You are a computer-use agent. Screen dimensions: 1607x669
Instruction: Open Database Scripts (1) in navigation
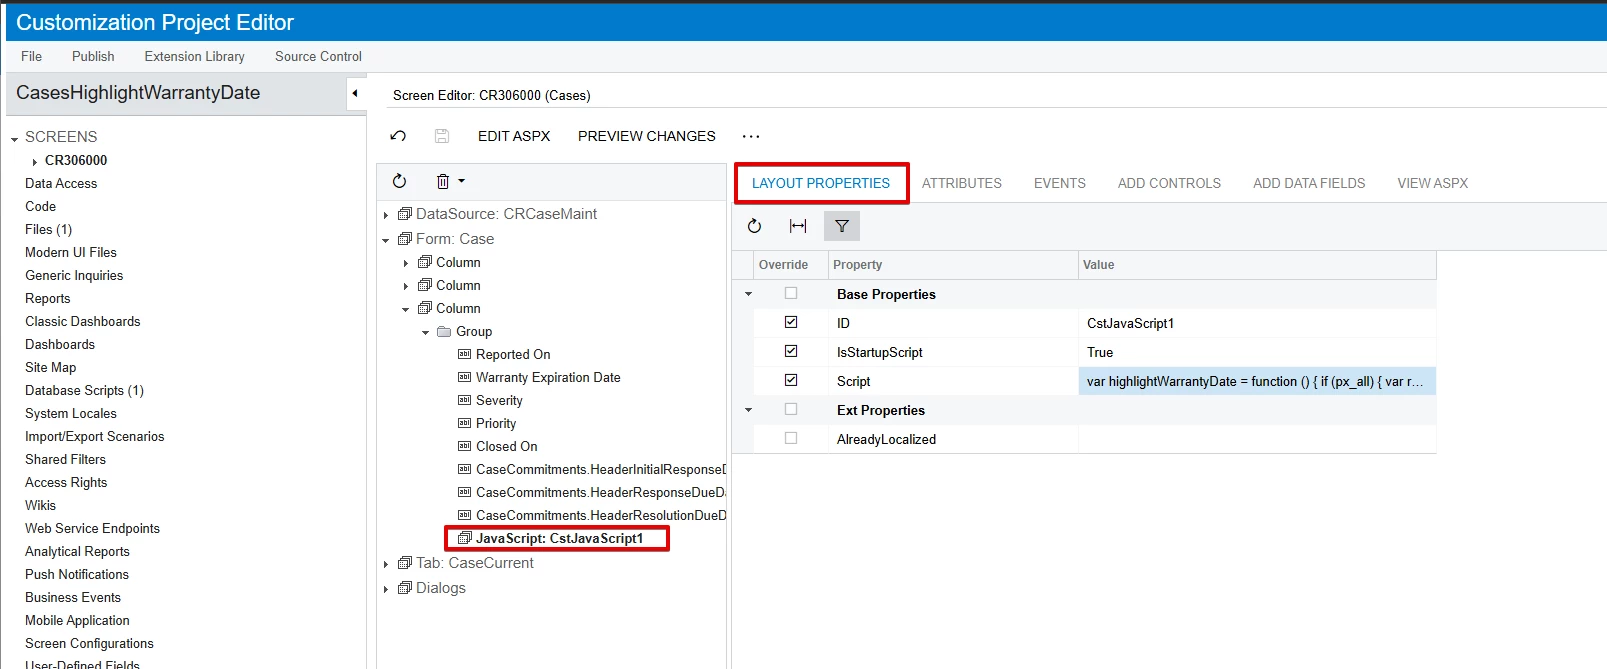click(x=84, y=391)
